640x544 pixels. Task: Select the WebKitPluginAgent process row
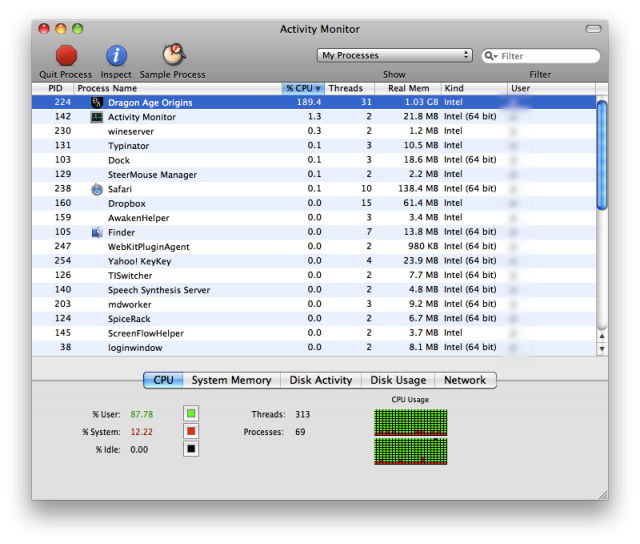314,246
